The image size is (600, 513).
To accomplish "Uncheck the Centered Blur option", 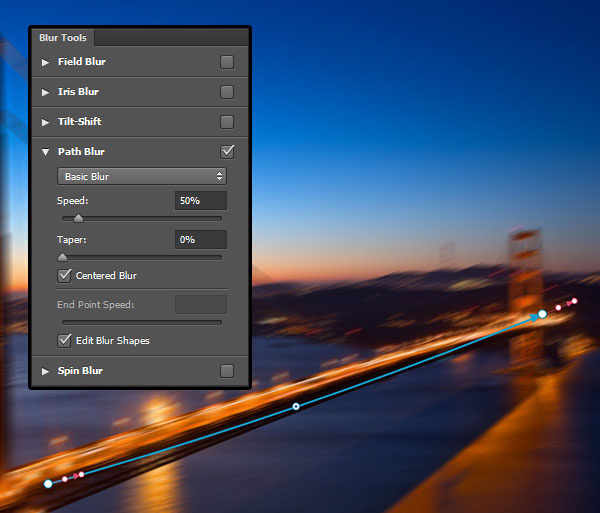I will (64, 275).
